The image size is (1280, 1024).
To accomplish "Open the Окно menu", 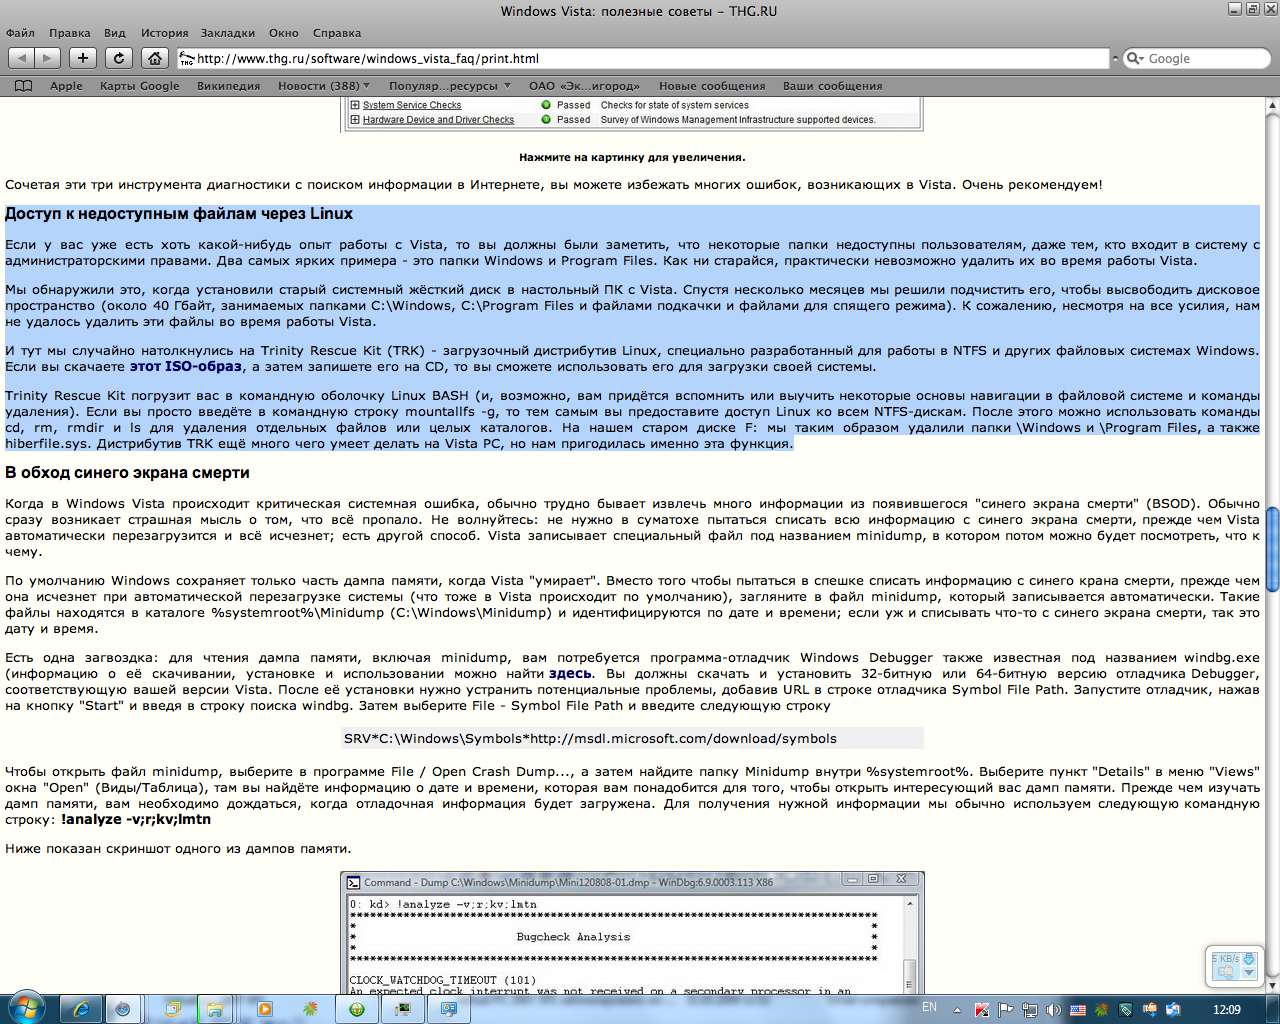I will [284, 33].
